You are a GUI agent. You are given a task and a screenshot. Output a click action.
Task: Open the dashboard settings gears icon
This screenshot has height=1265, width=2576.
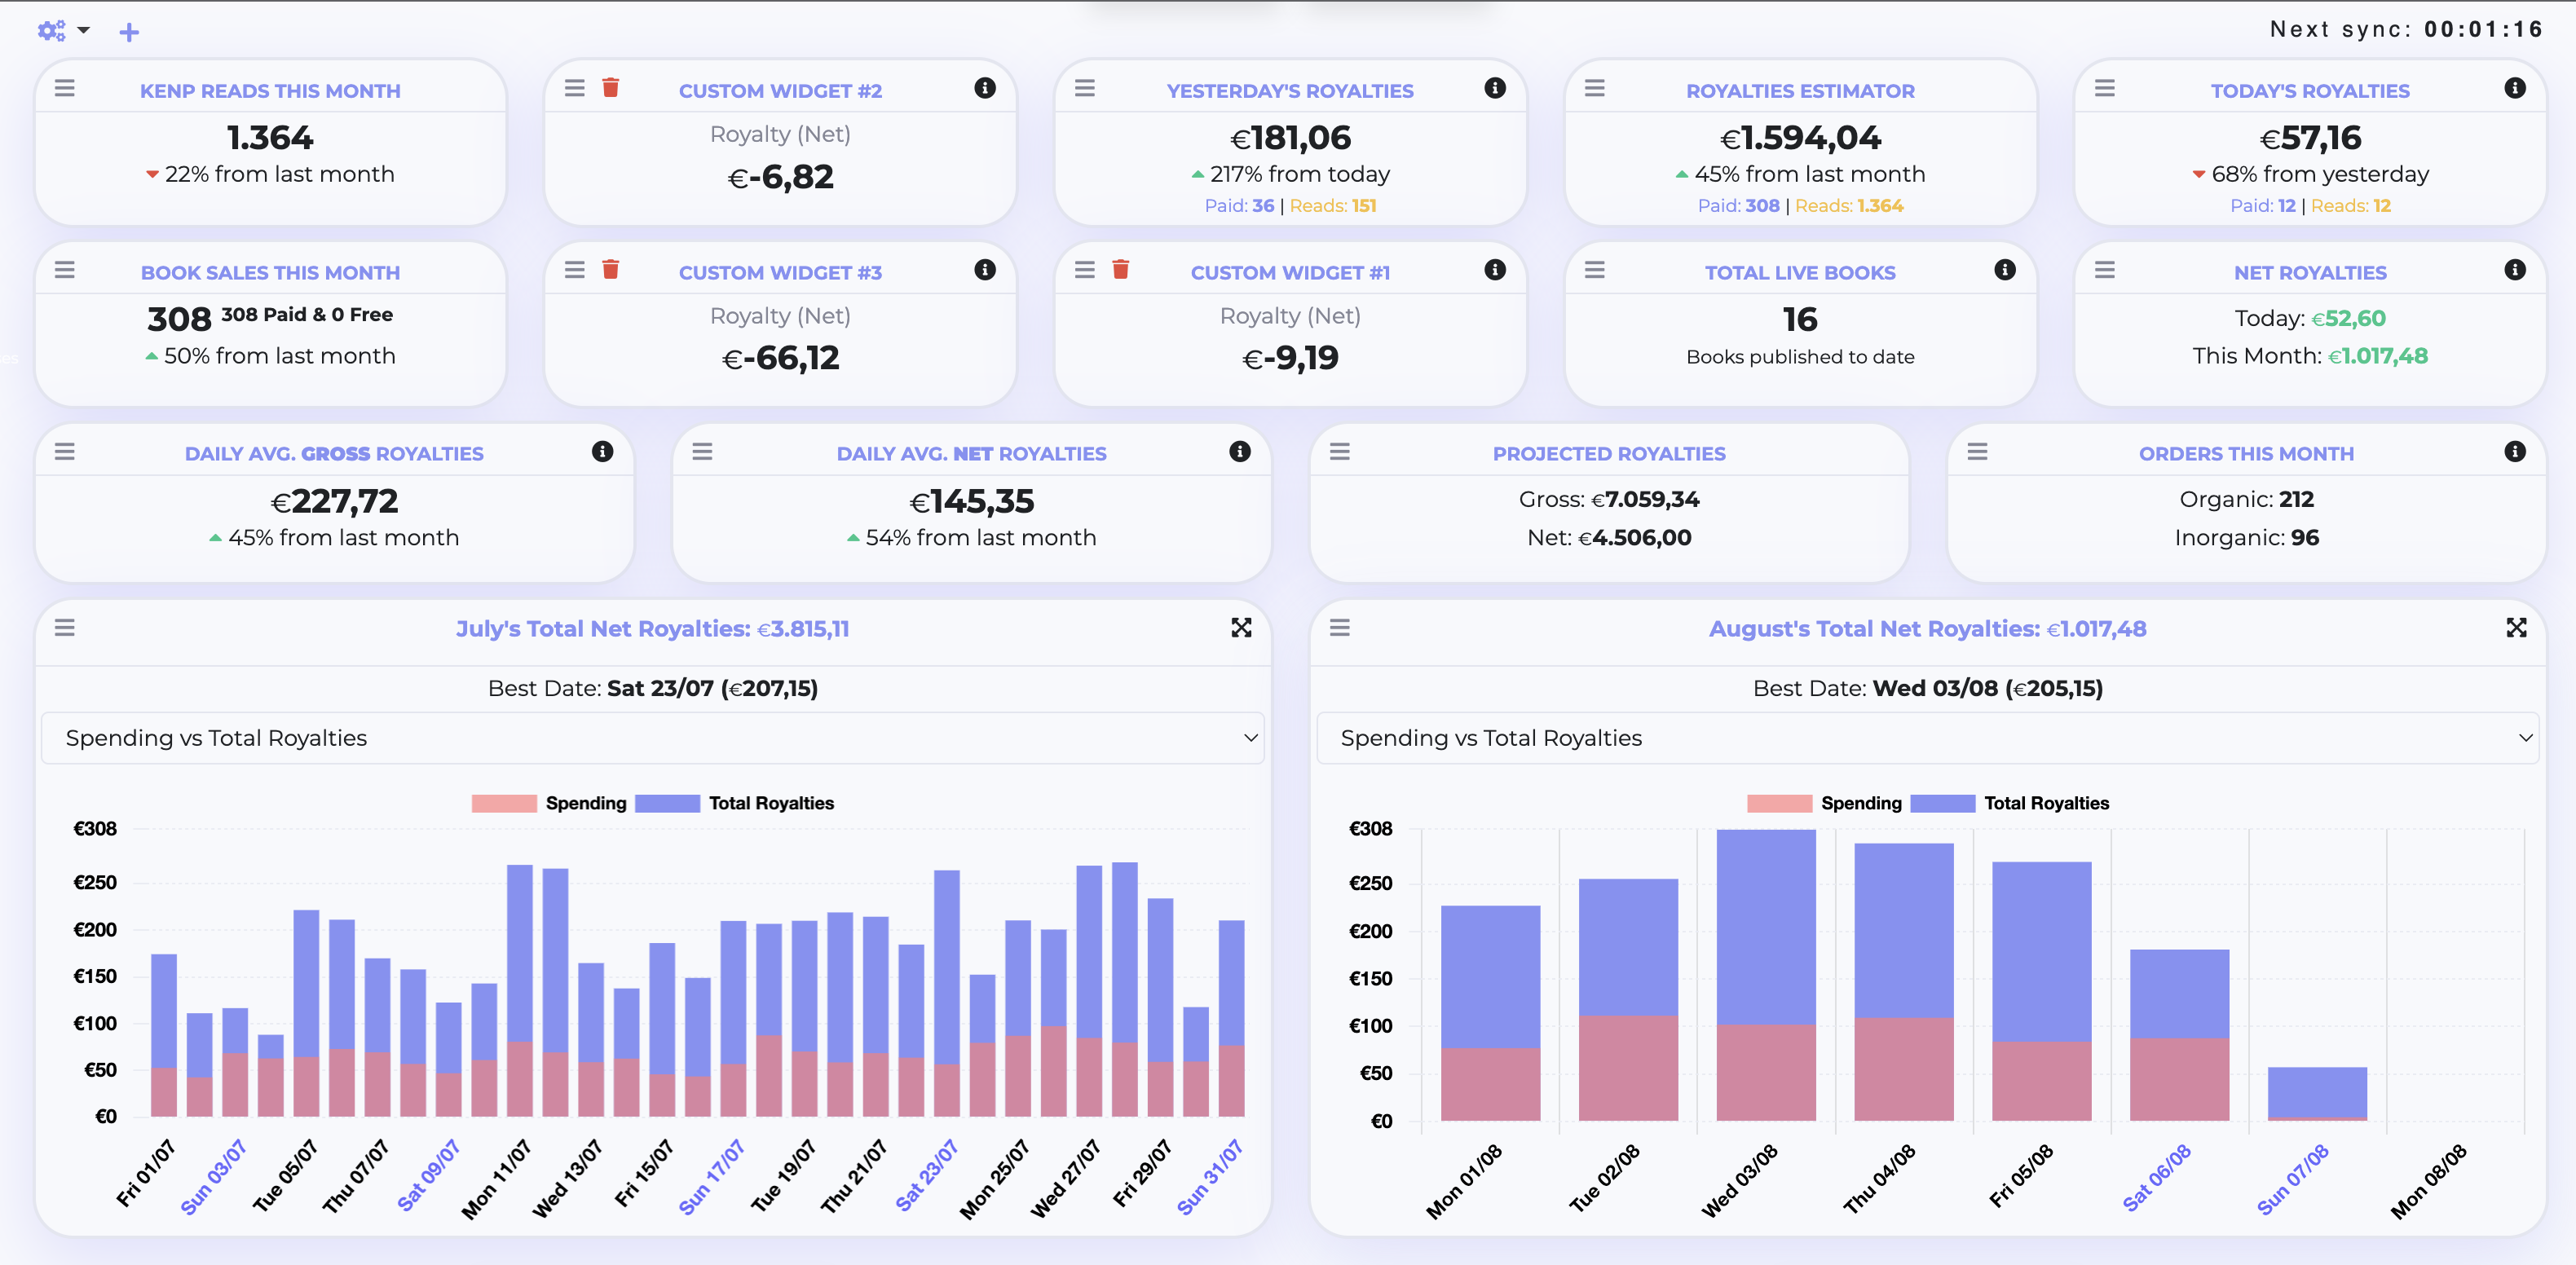pos(51,31)
